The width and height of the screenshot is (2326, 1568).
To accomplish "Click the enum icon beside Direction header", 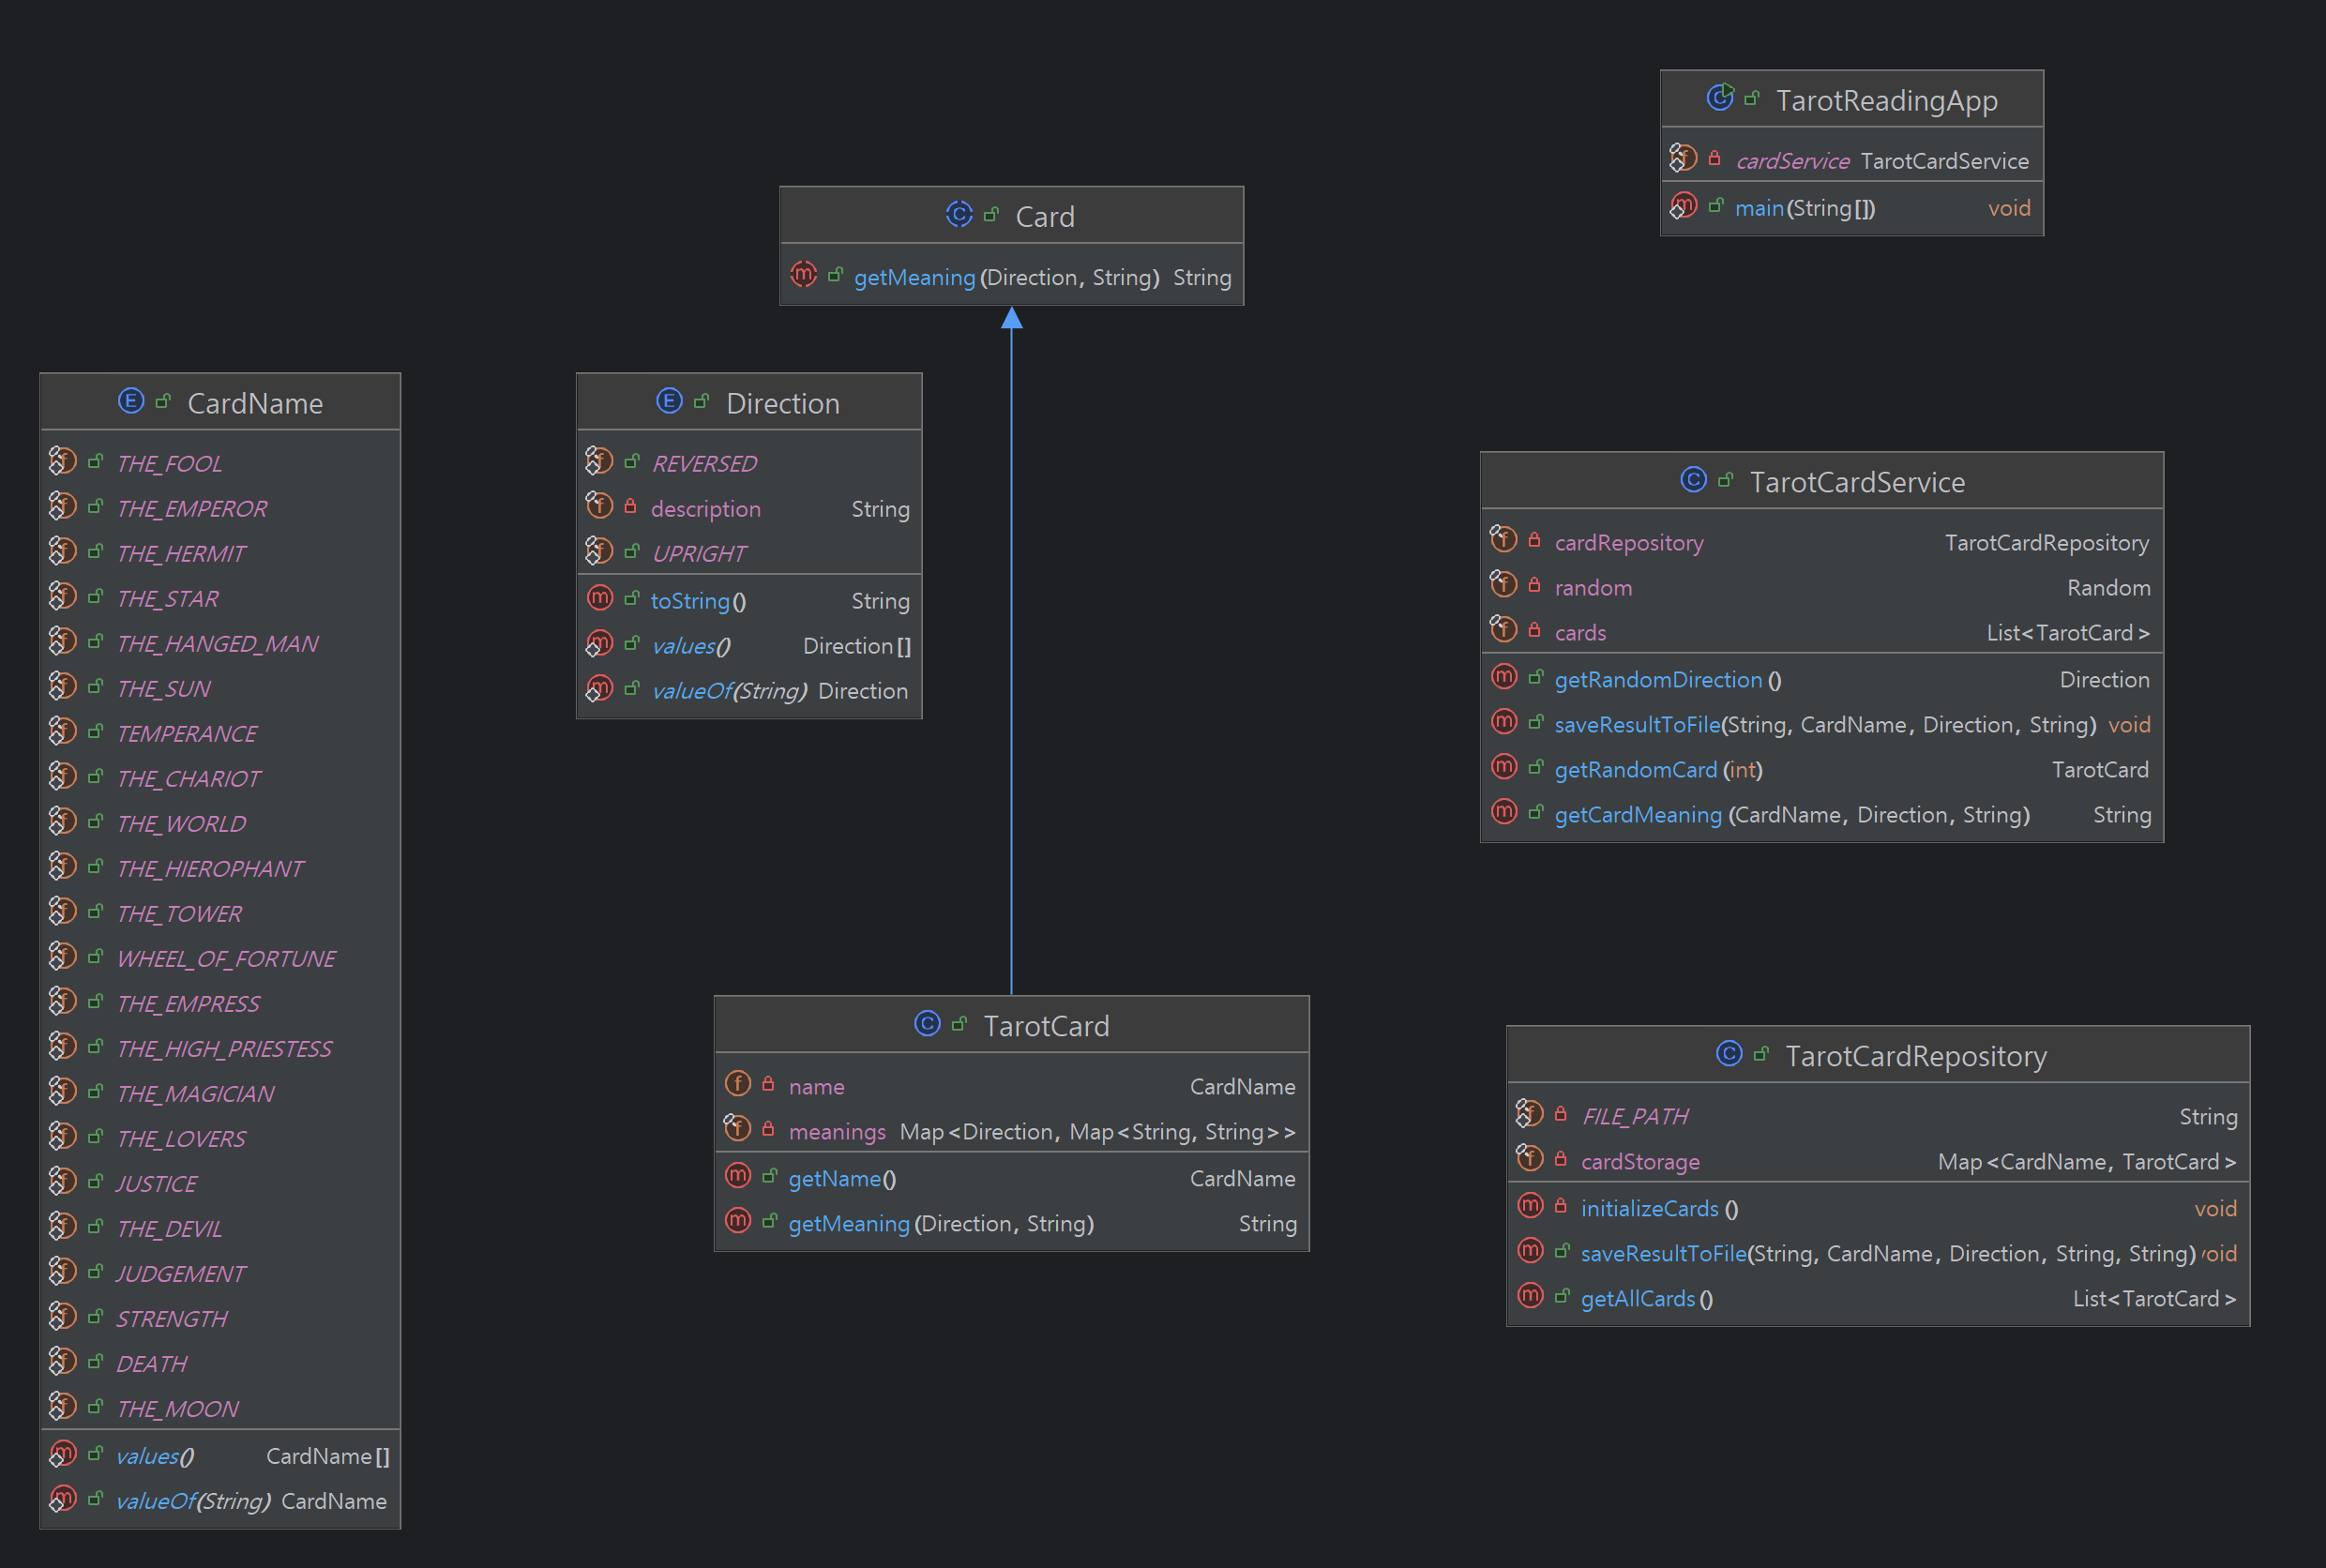I will [669, 402].
